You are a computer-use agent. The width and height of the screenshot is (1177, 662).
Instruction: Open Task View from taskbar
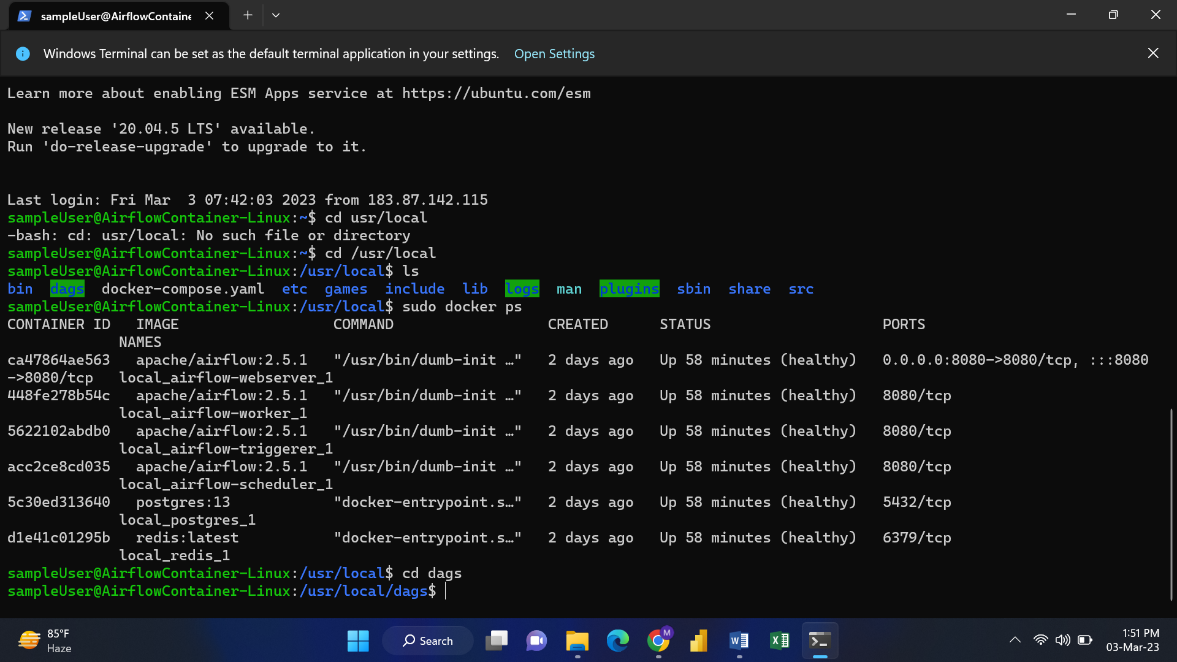pyautogui.click(x=496, y=640)
